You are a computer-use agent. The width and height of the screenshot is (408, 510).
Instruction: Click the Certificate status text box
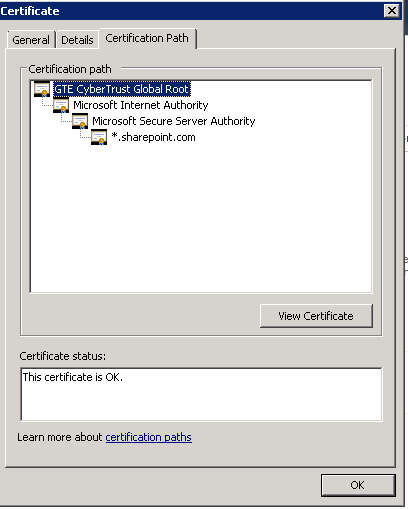pyautogui.click(x=201, y=394)
